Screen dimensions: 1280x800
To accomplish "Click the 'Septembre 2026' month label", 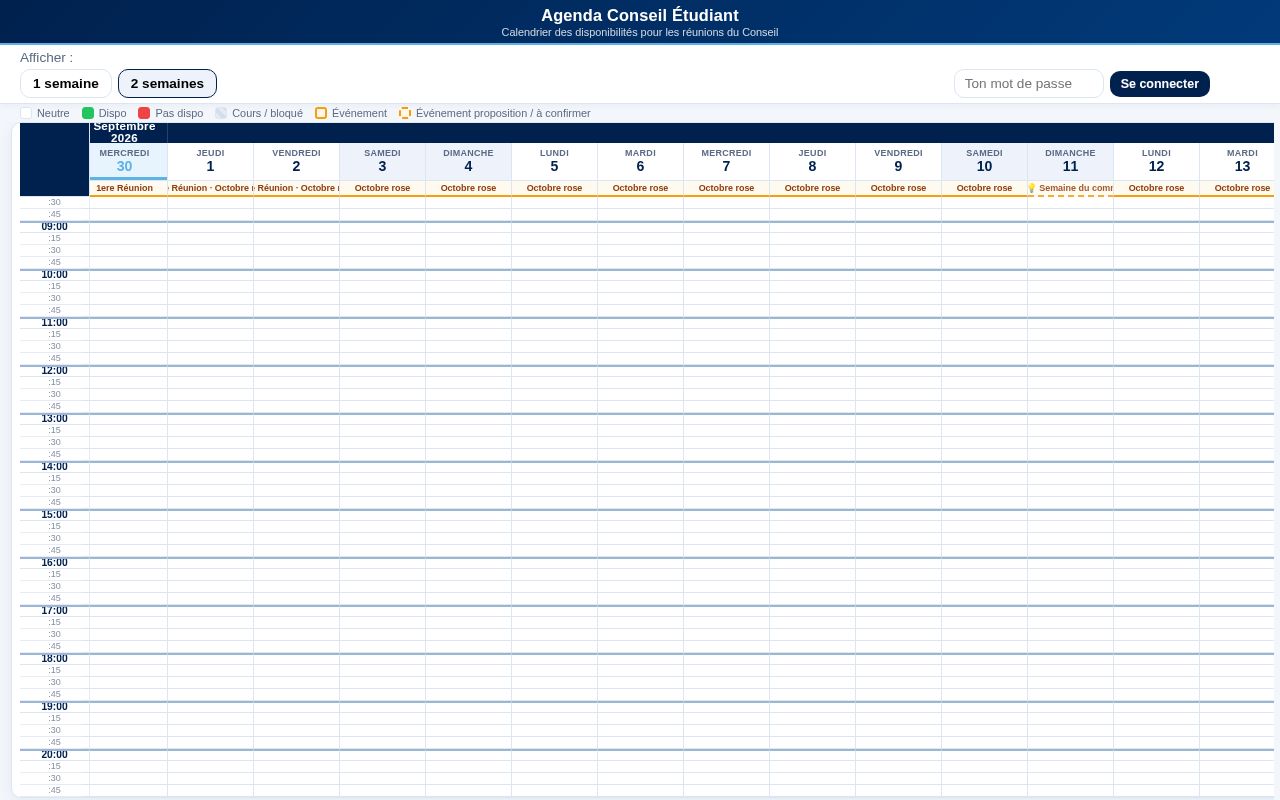I will pyautogui.click(x=124, y=132).
